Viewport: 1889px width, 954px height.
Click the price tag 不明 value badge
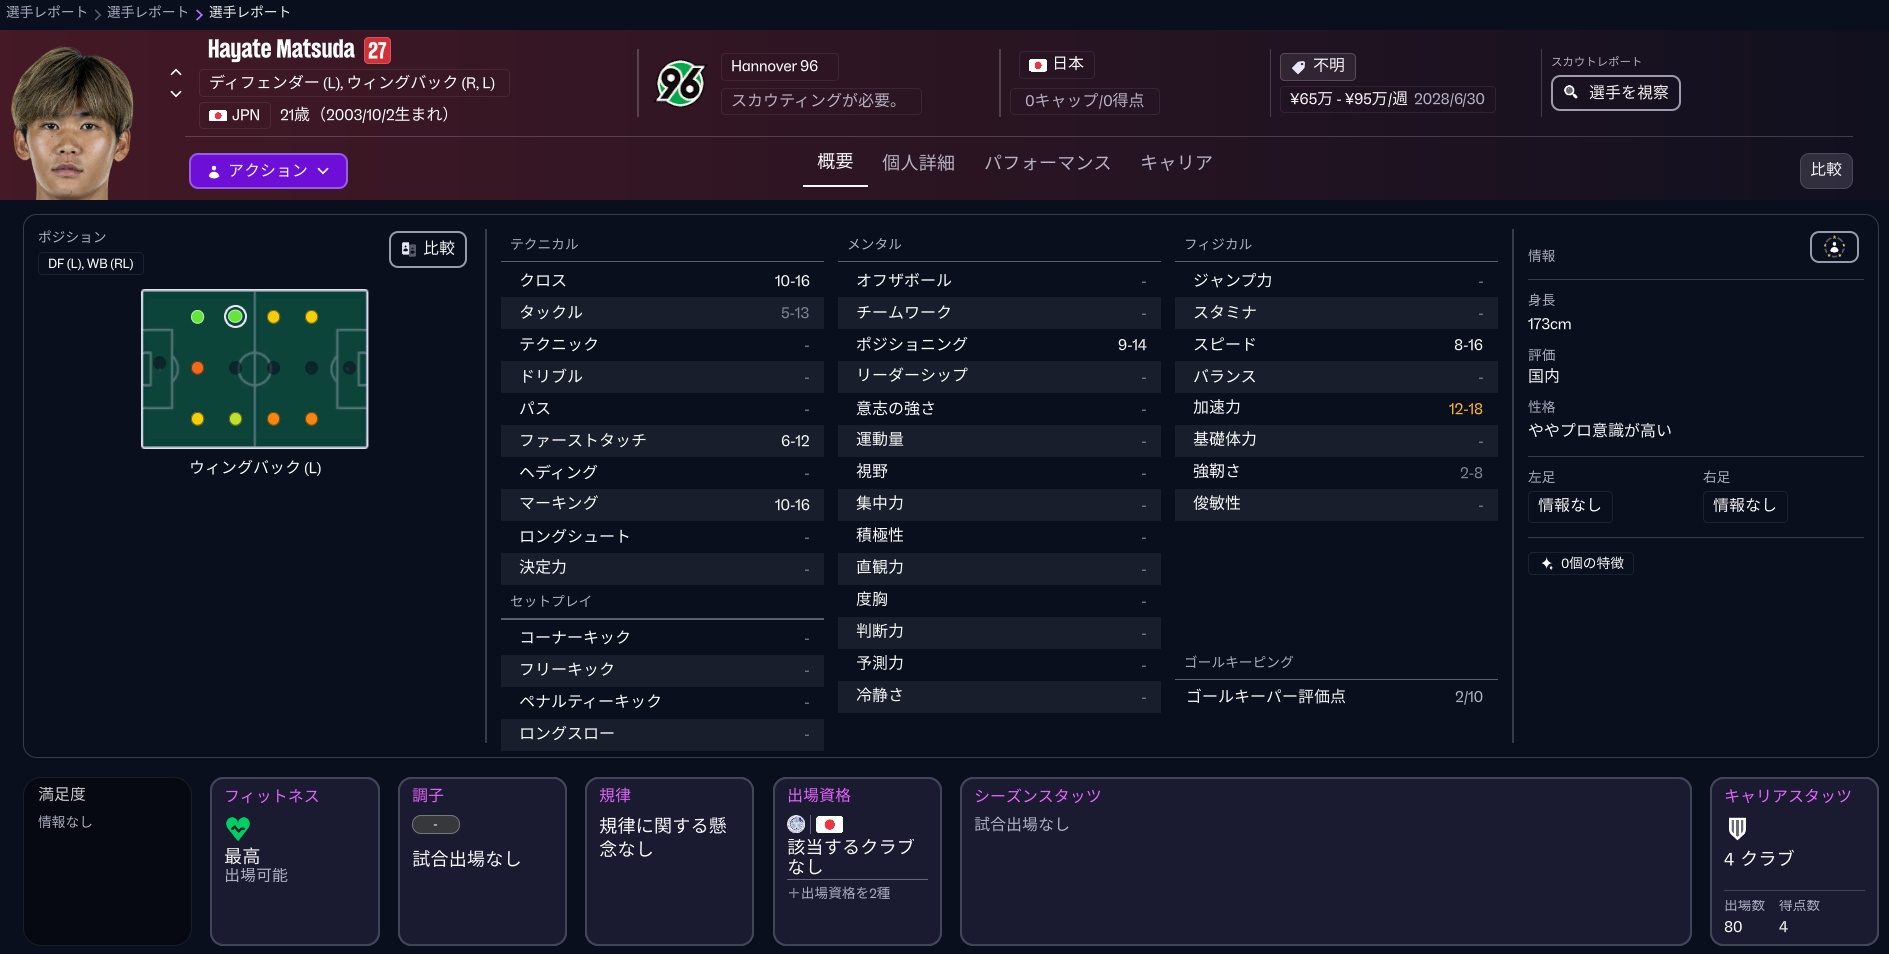pos(1317,66)
